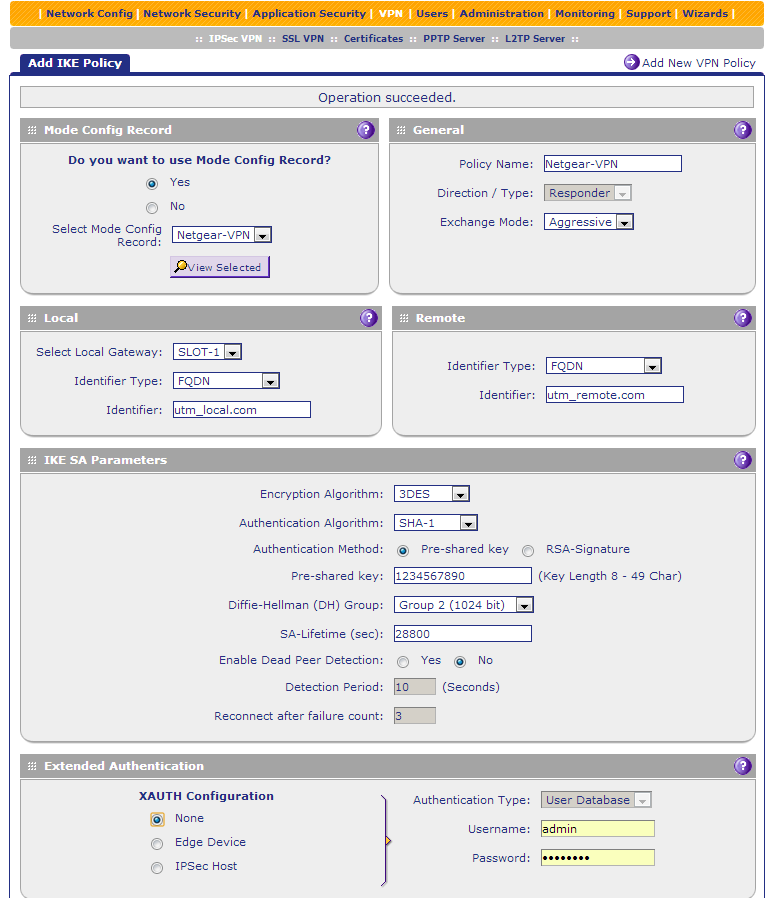Click the Remote Identifier input field

[615, 395]
